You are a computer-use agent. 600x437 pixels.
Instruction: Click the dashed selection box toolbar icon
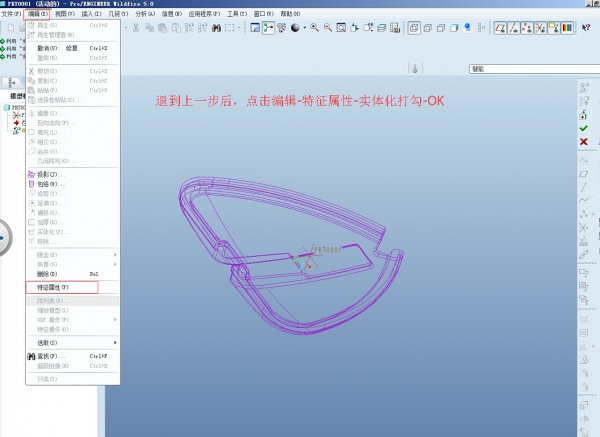(229, 28)
